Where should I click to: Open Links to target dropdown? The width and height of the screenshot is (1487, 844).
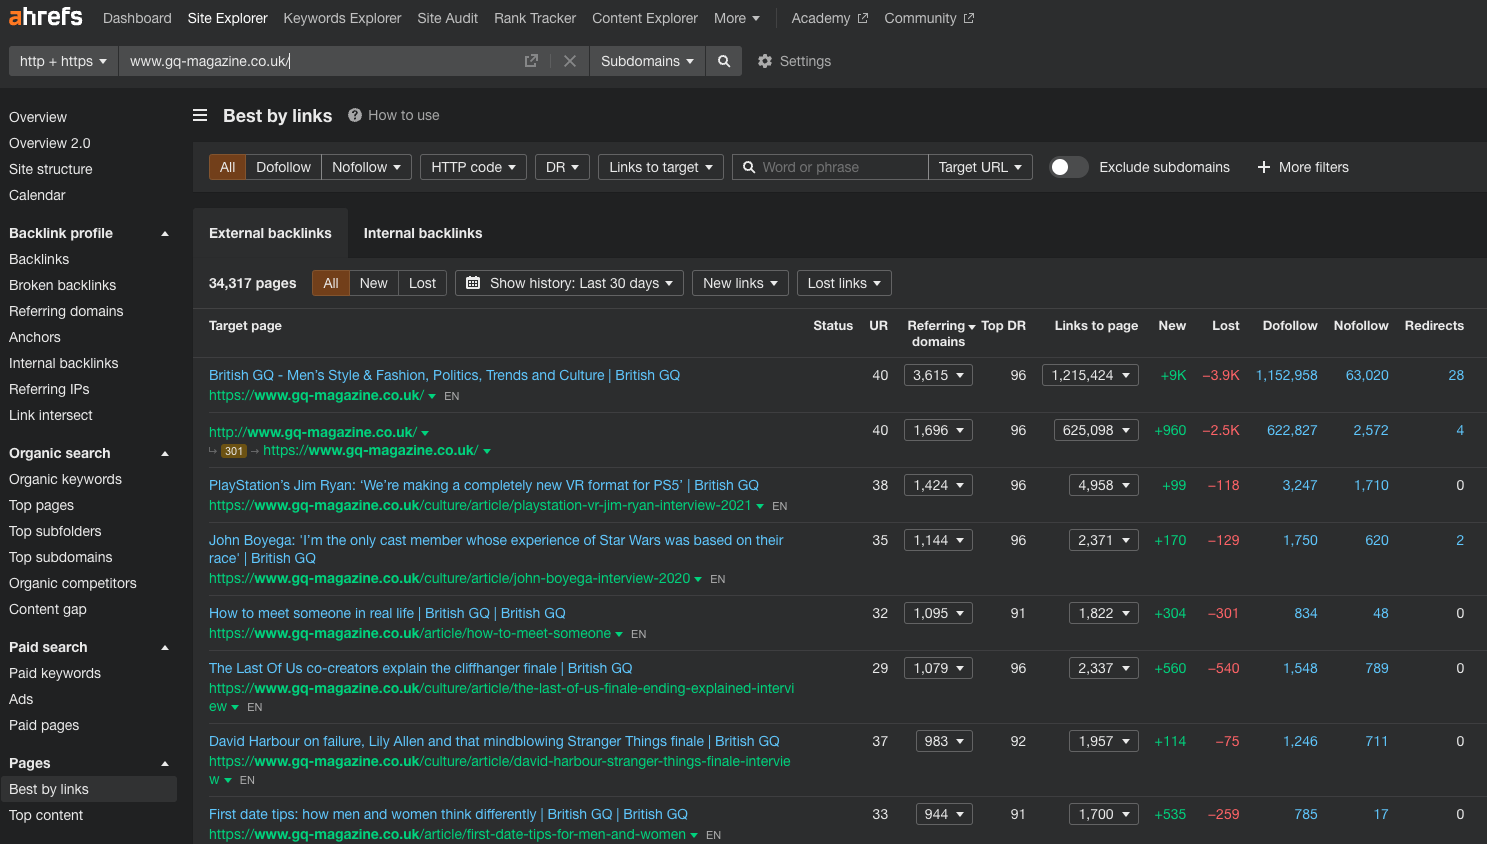coord(661,167)
